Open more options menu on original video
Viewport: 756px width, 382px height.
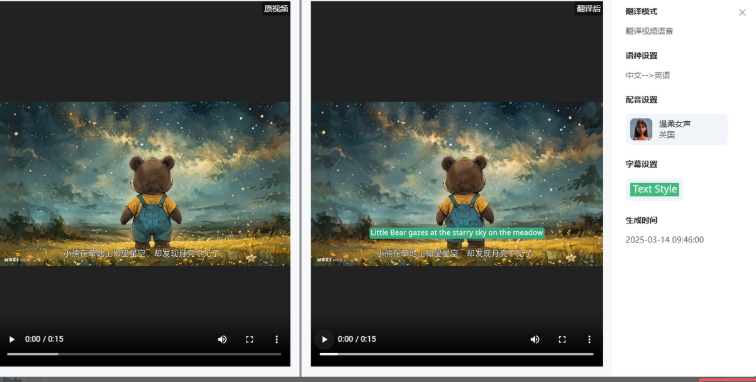pos(276,340)
